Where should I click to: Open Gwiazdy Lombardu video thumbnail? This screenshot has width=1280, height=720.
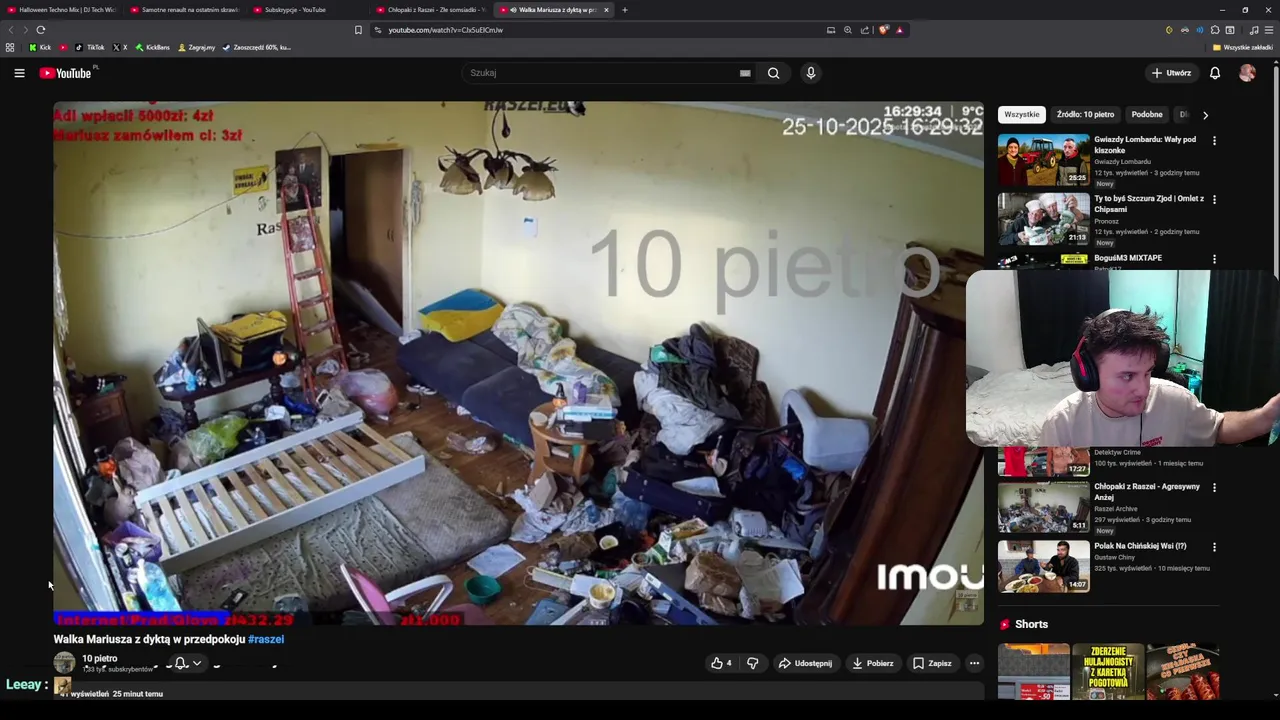tap(1043, 160)
